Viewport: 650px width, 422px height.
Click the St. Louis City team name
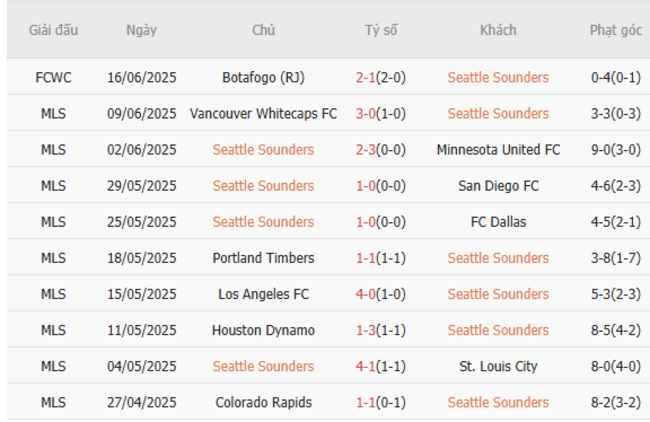498,366
